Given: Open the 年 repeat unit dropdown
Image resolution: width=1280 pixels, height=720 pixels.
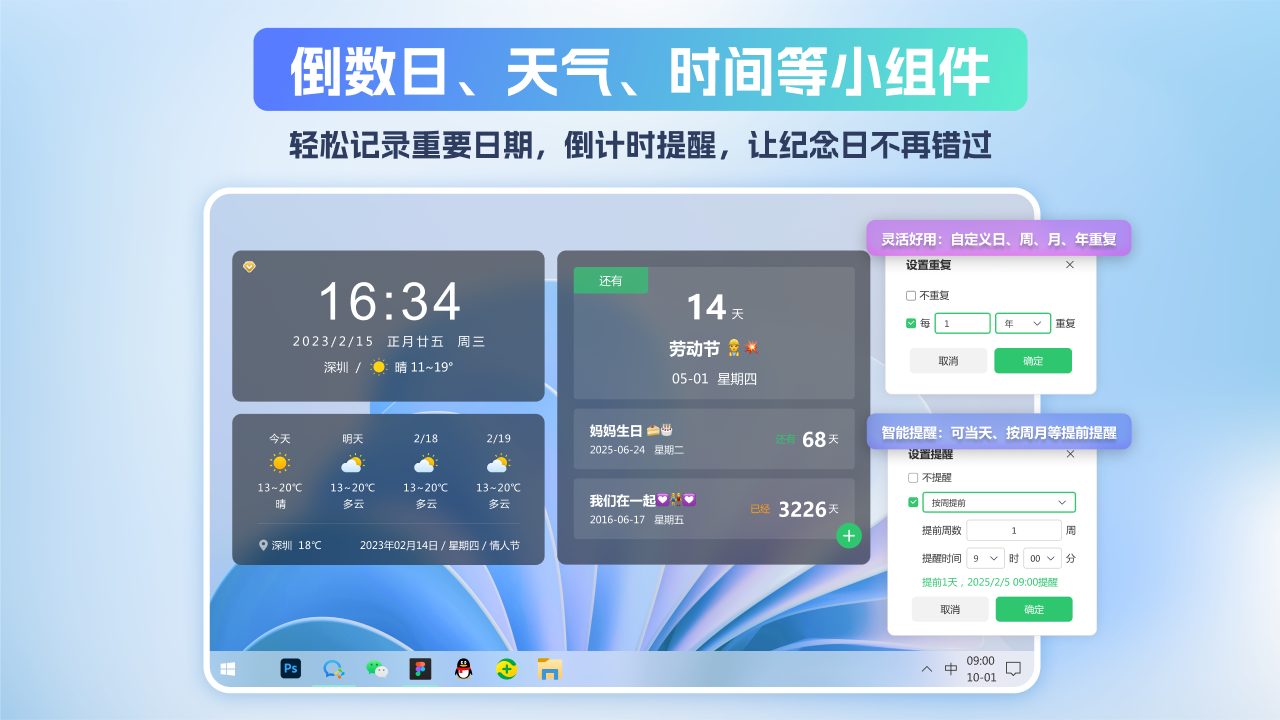Looking at the screenshot, I should [x=1023, y=323].
